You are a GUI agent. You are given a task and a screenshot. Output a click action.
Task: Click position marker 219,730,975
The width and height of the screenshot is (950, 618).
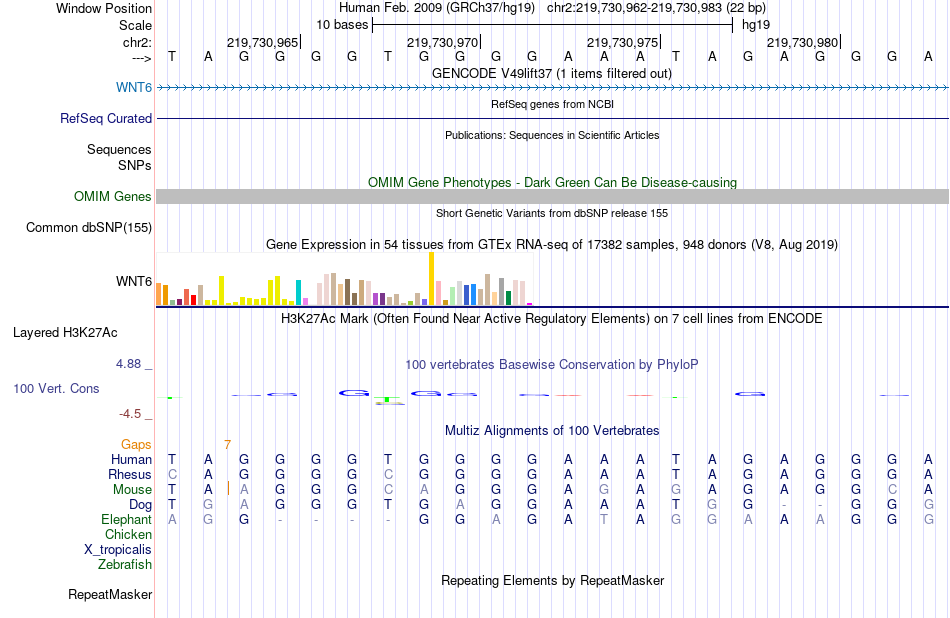(623, 42)
